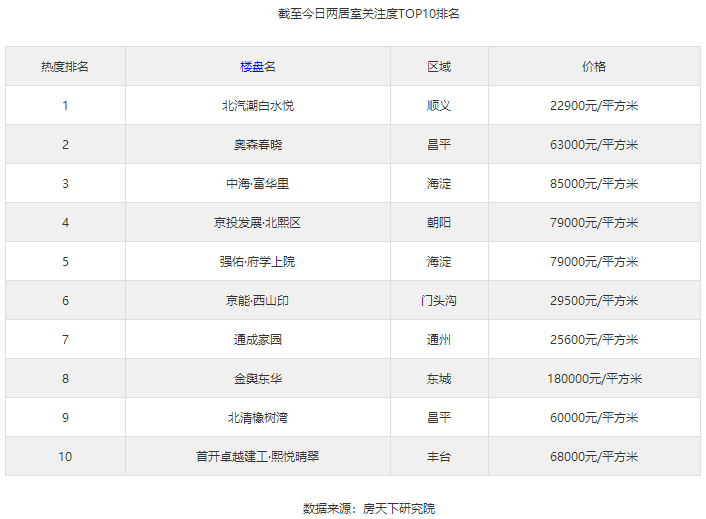Screen dimensions: 706x519
Task: Click the 中海·富华里 property cell
Action: pyautogui.click(x=258, y=184)
